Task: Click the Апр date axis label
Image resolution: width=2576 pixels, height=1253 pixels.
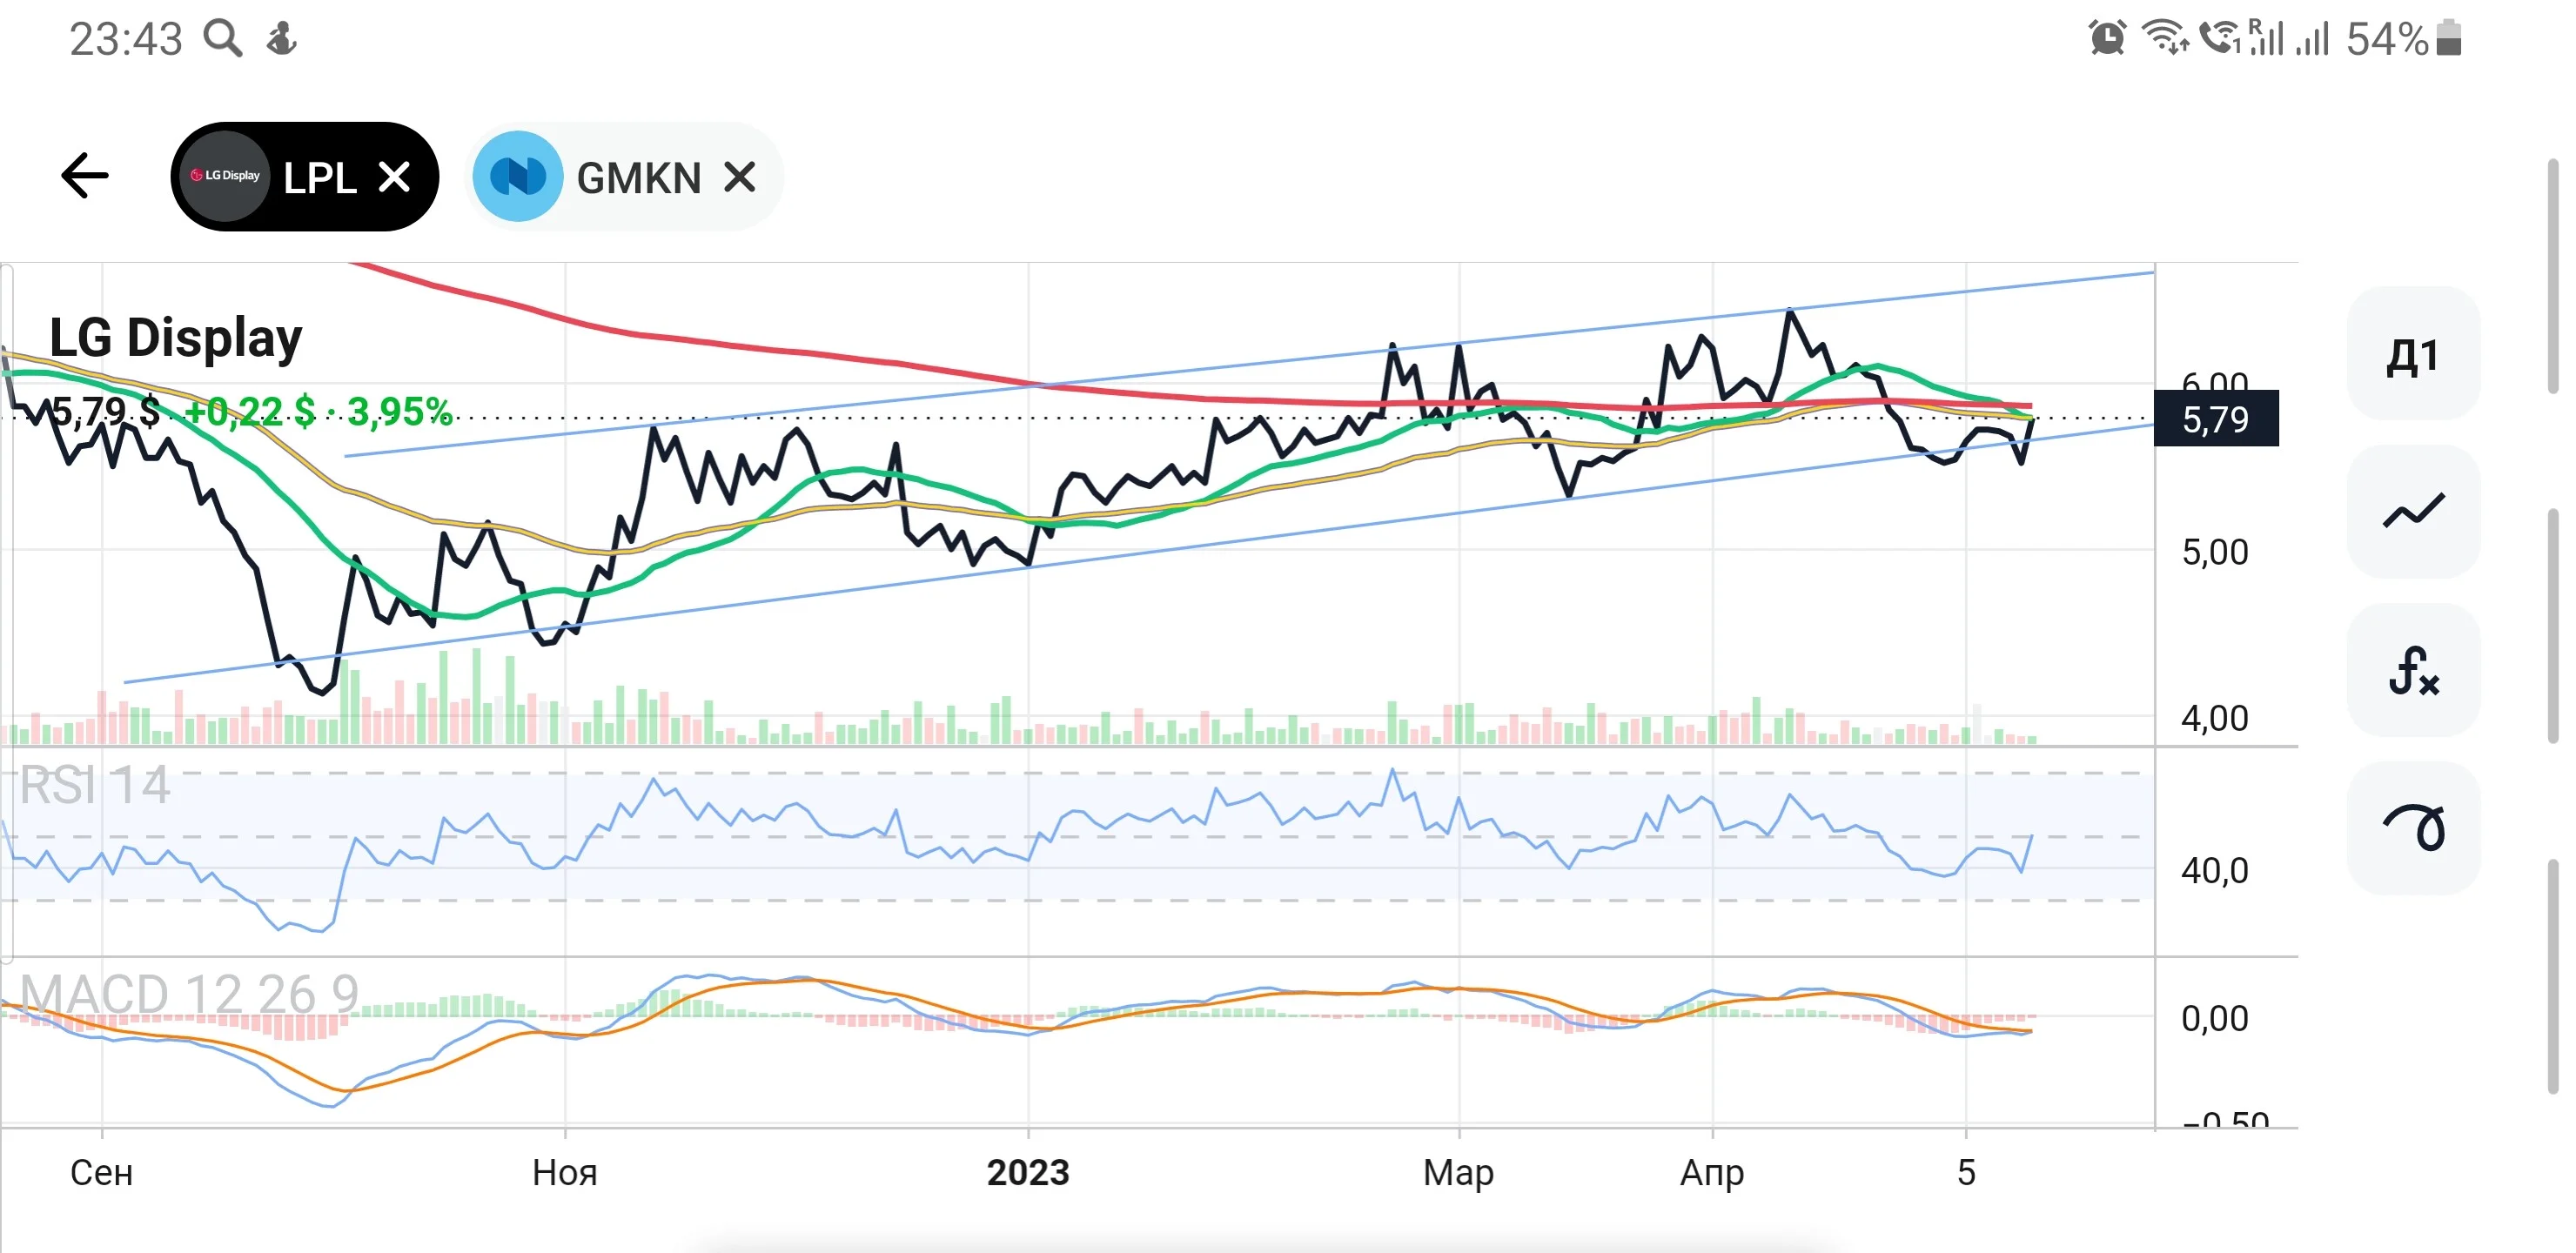Action: pos(1712,1173)
